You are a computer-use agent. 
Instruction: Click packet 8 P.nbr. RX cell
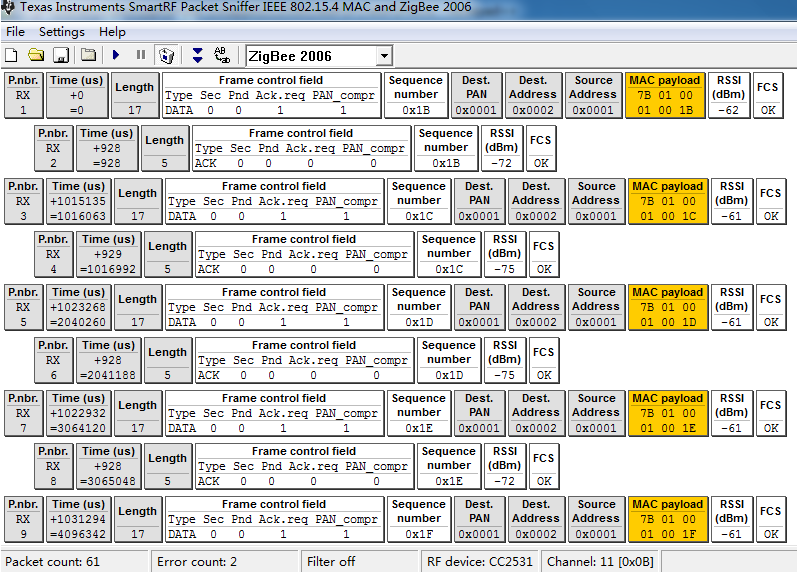click(53, 466)
